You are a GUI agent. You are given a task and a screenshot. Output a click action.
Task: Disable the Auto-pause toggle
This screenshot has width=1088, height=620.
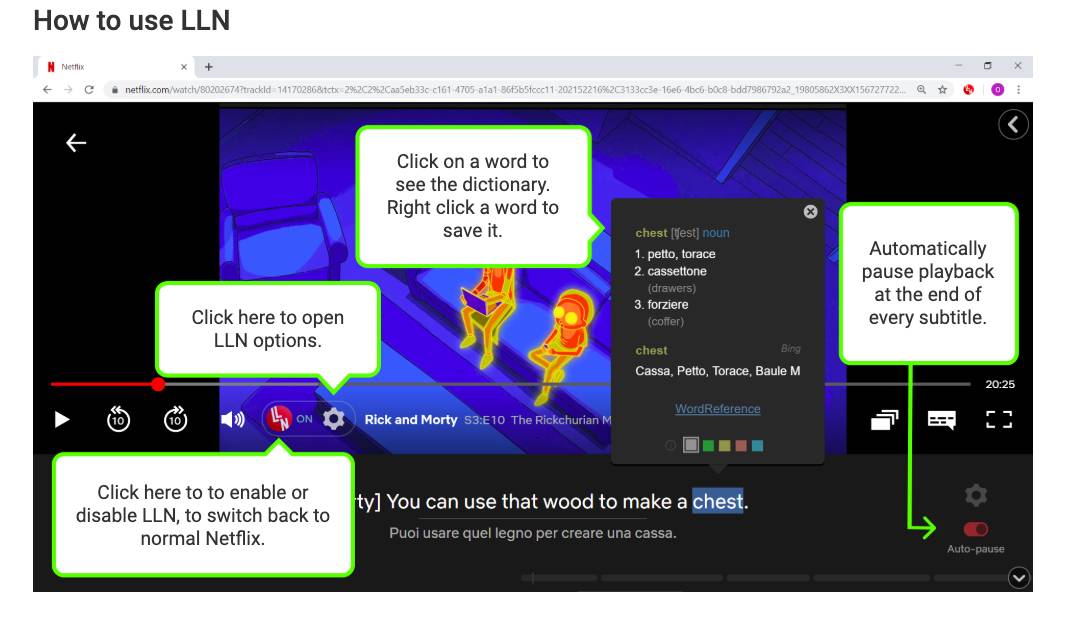click(x=976, y=528)
